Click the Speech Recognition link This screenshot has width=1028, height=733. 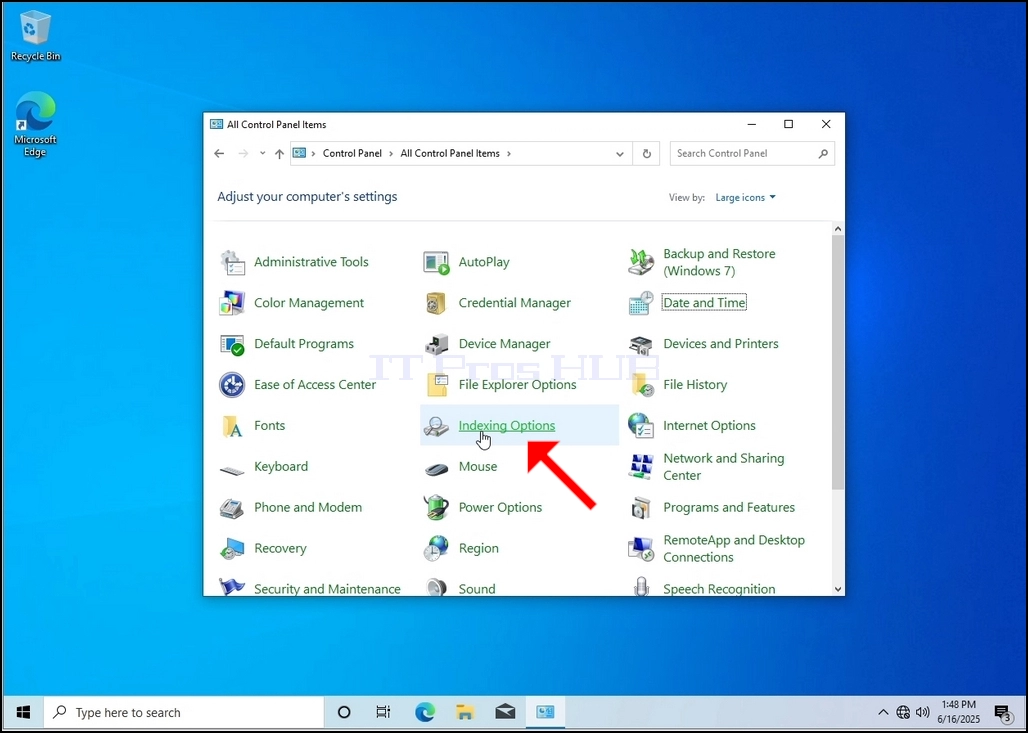pos(719,589)
